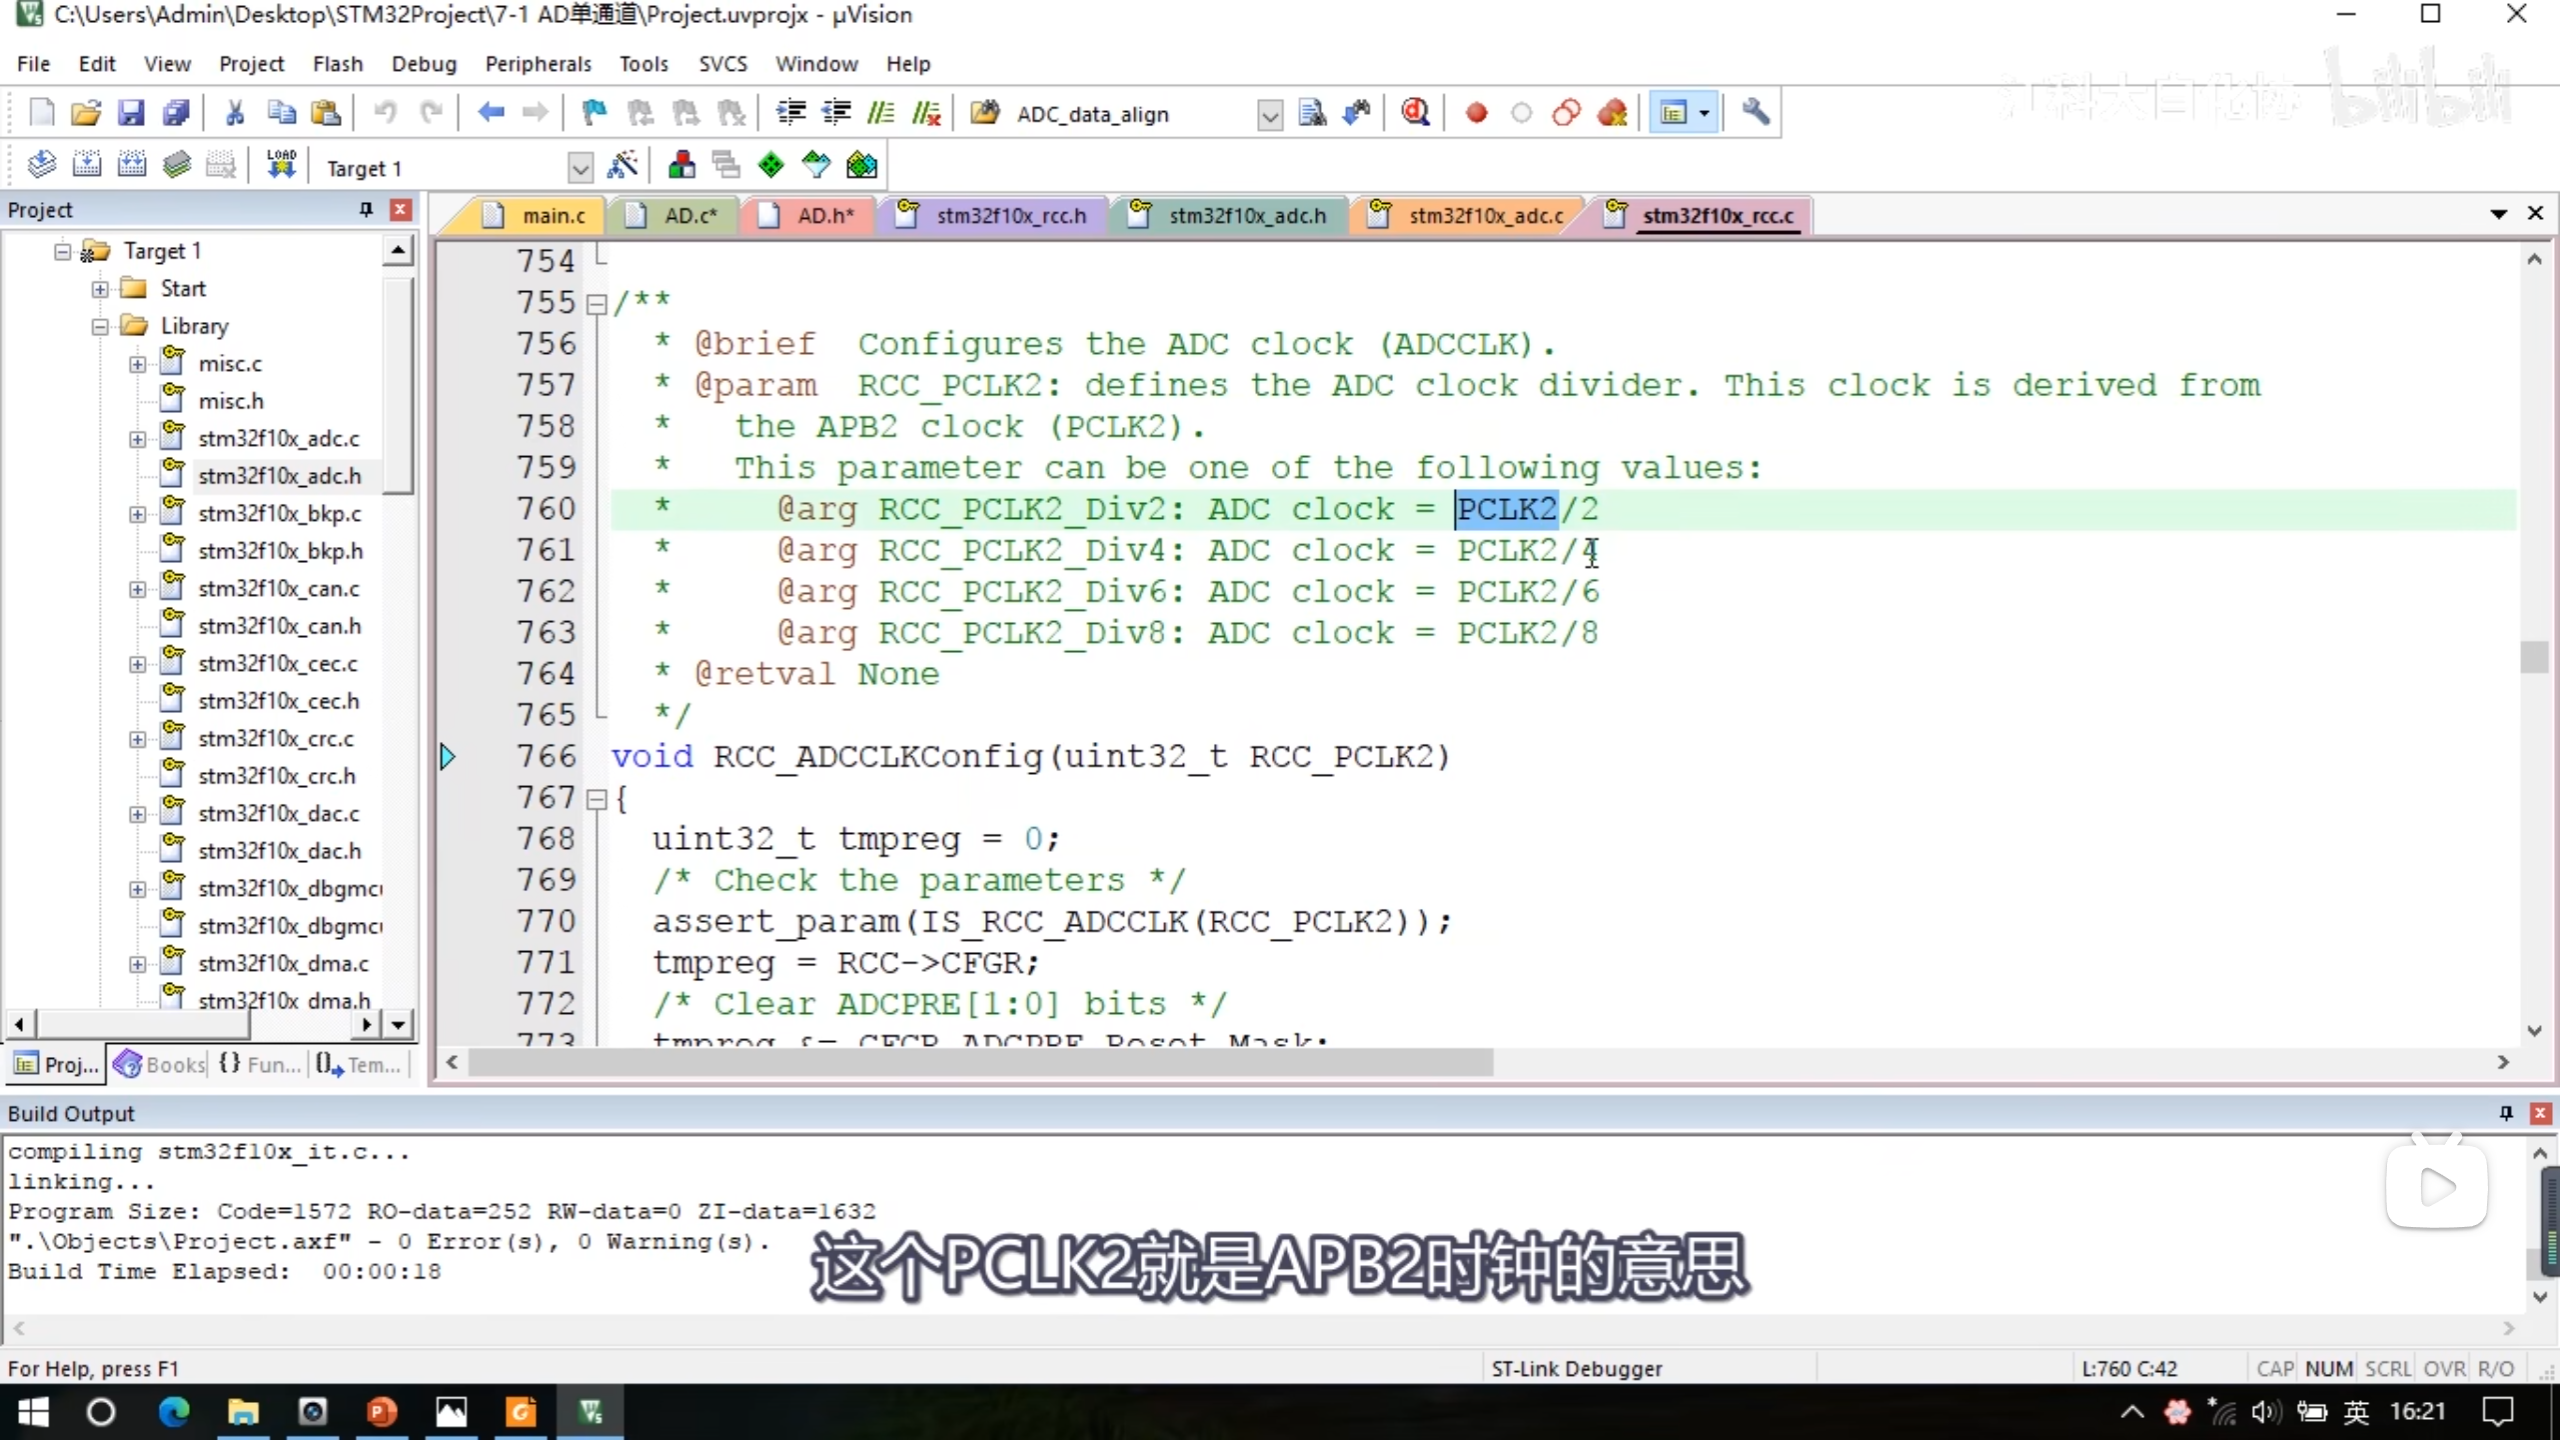Click the editor vertical scrollbar thumb
2560x1440 pixels.
[2533, 657]
